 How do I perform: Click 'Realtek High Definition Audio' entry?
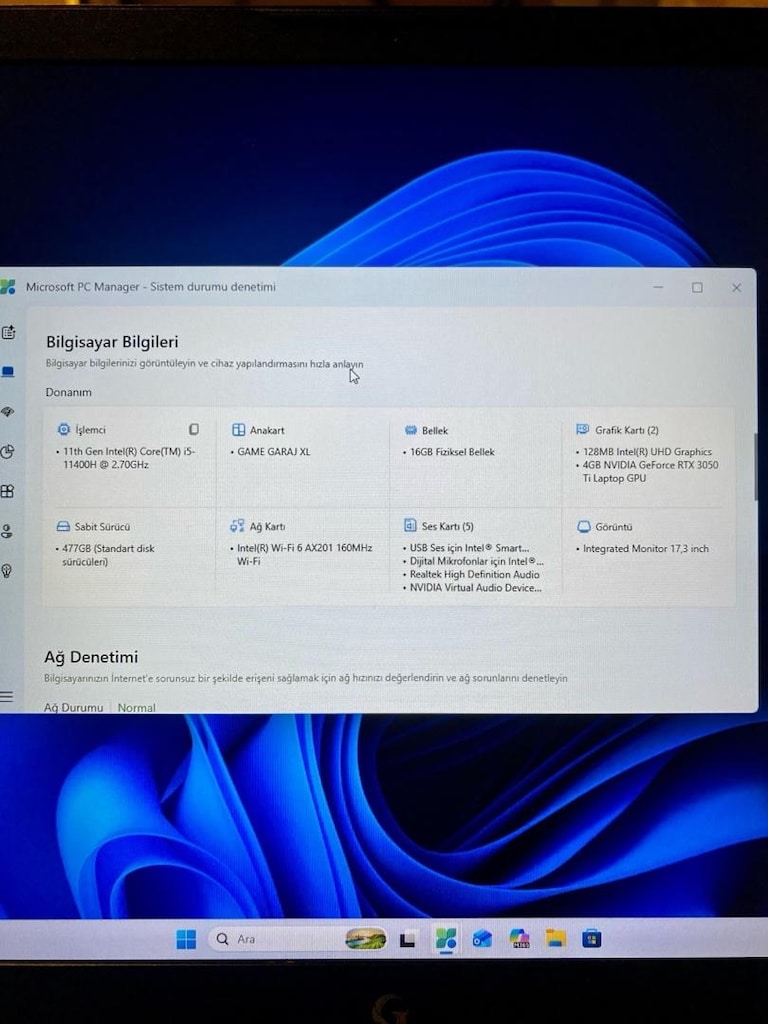tap(474, 574)
